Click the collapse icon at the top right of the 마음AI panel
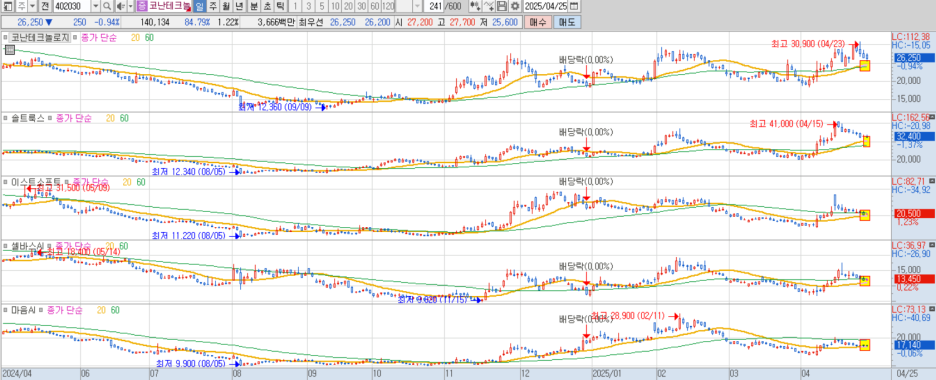This screenshot has width=936, height=380. point(932,308)
